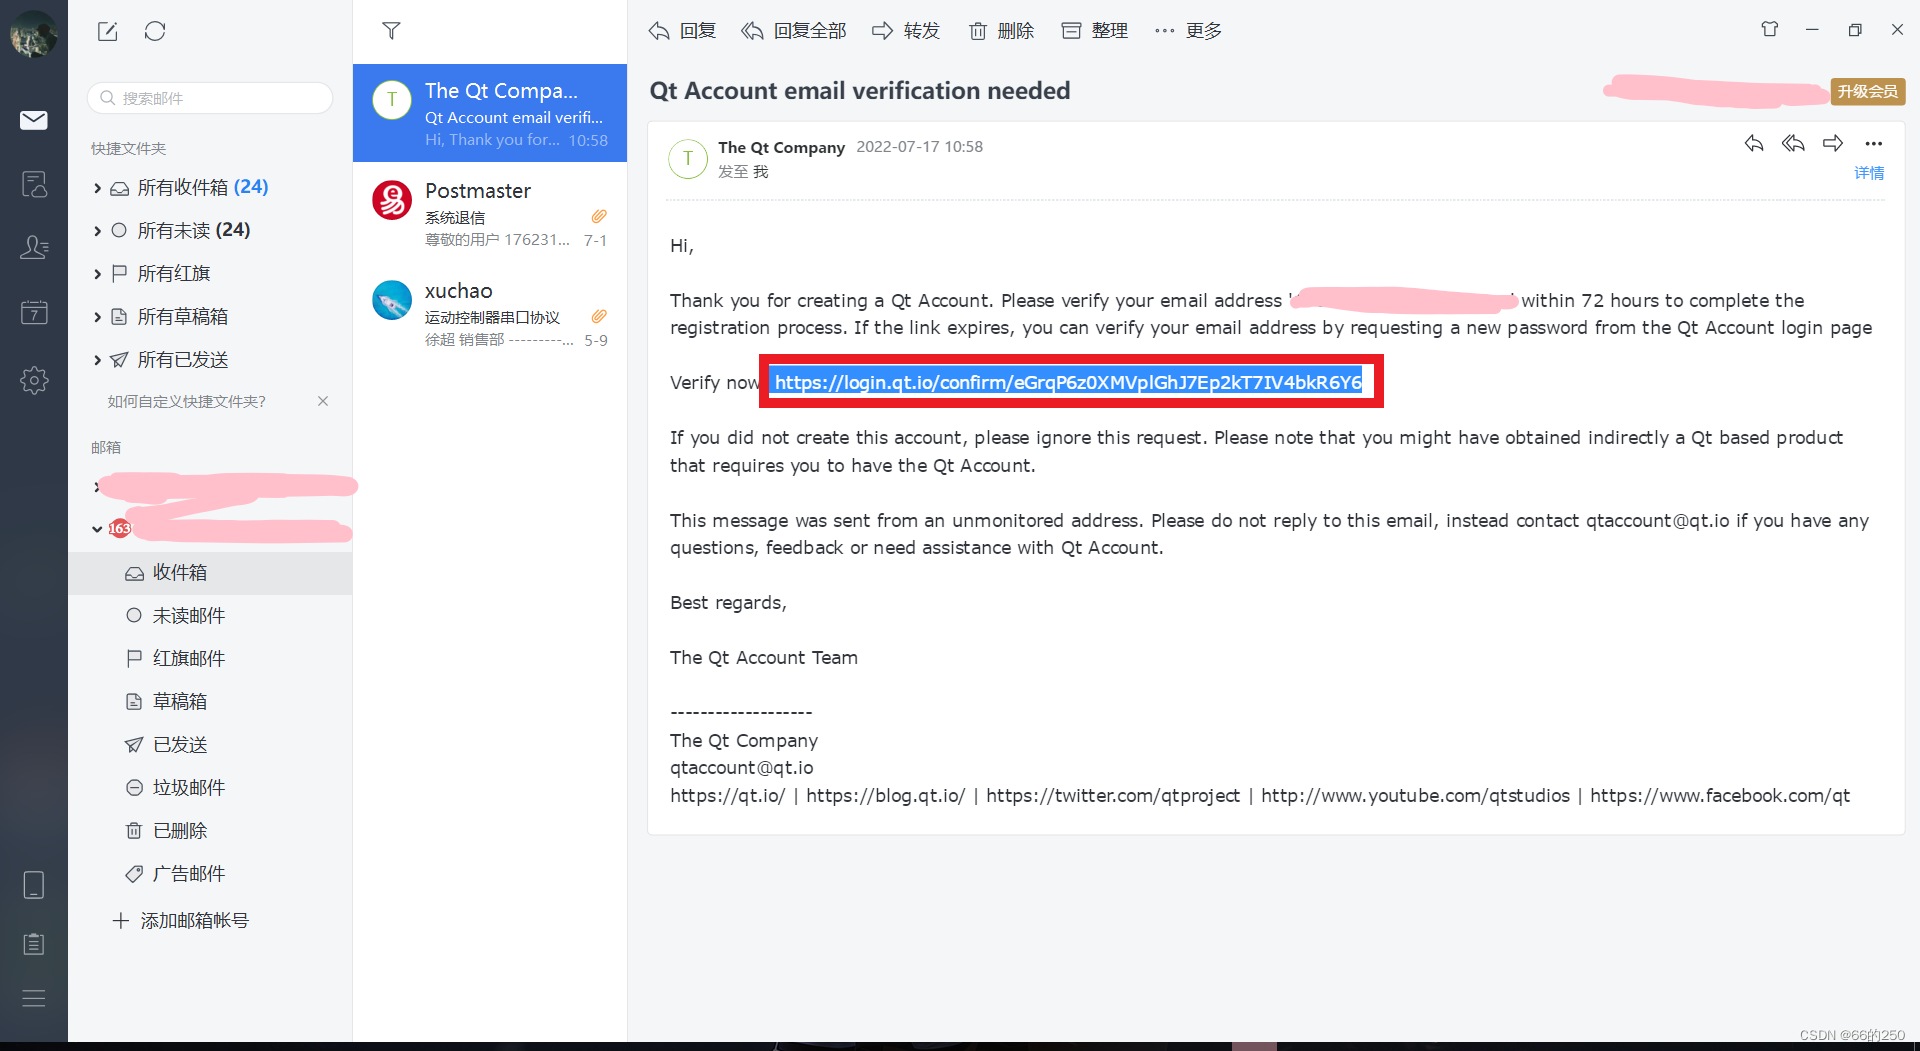Click 添加邮箱帐号 to add an account
Image resolution: width=1920 pixels, height=1051 pixels.
(x=181, y=921)
